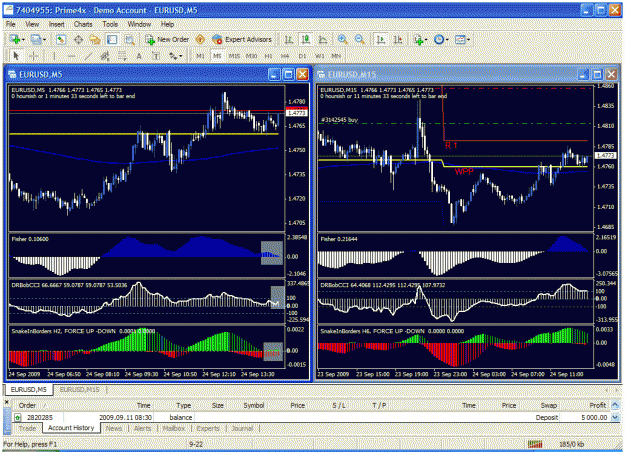
Task: Open the Charts menu
Action: 83,24
